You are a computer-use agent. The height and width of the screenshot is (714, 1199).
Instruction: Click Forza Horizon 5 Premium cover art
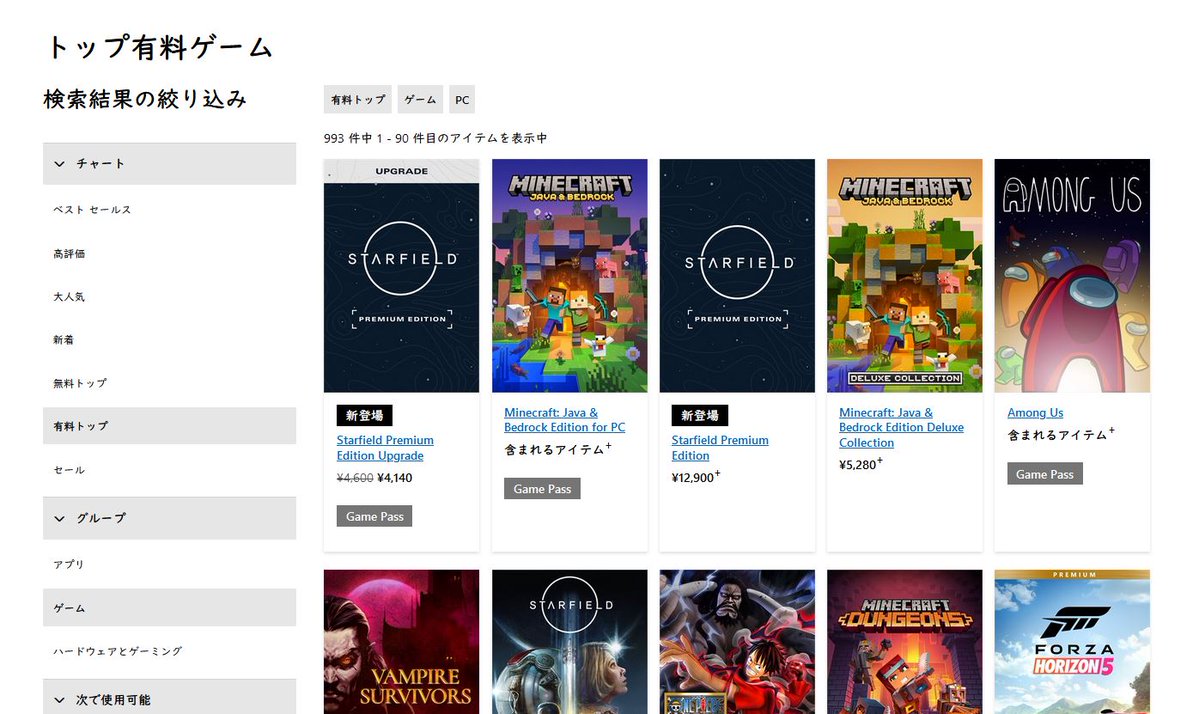pos(1072,642)
